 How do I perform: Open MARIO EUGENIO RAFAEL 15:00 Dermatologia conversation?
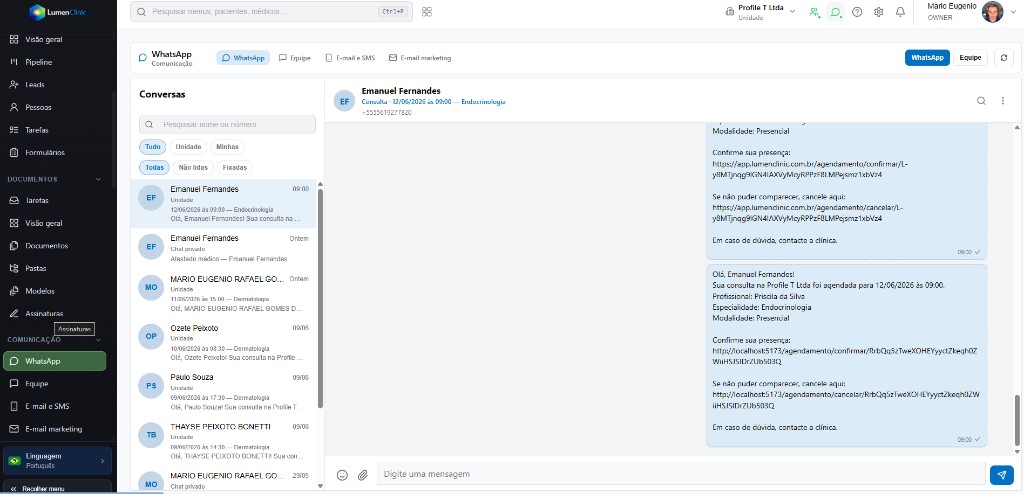tap(223, 293)
